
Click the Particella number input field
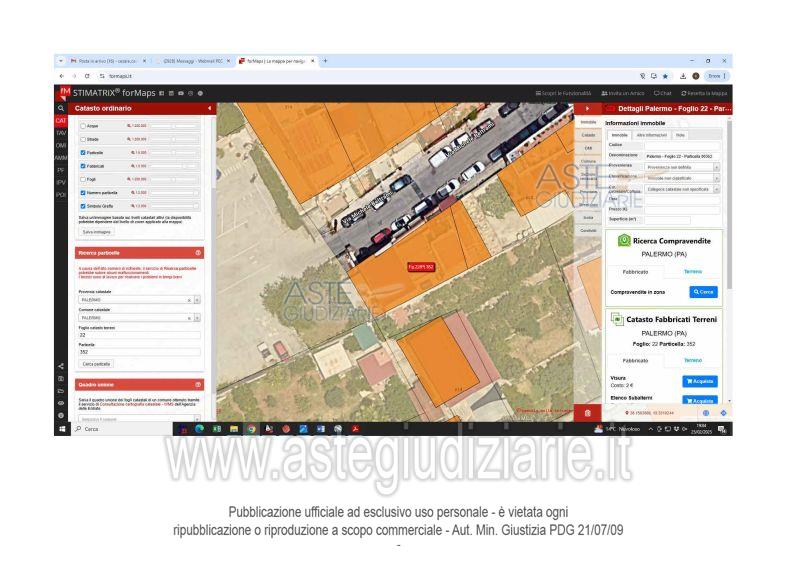[139, 351]
